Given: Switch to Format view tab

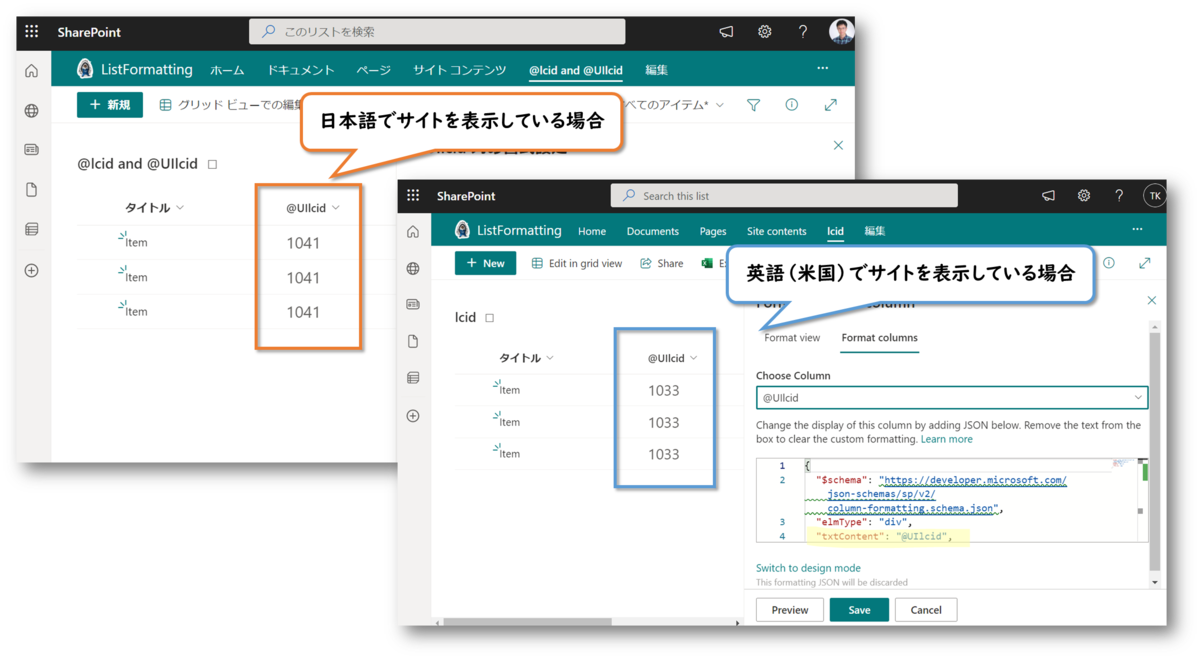Looking at the screenshot, I should [x=792, y=338].
